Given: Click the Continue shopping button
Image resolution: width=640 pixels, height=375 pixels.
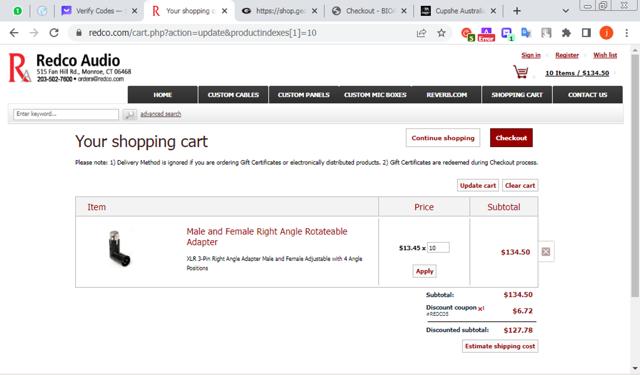Looking at the screenshot, I should point(443,138).
